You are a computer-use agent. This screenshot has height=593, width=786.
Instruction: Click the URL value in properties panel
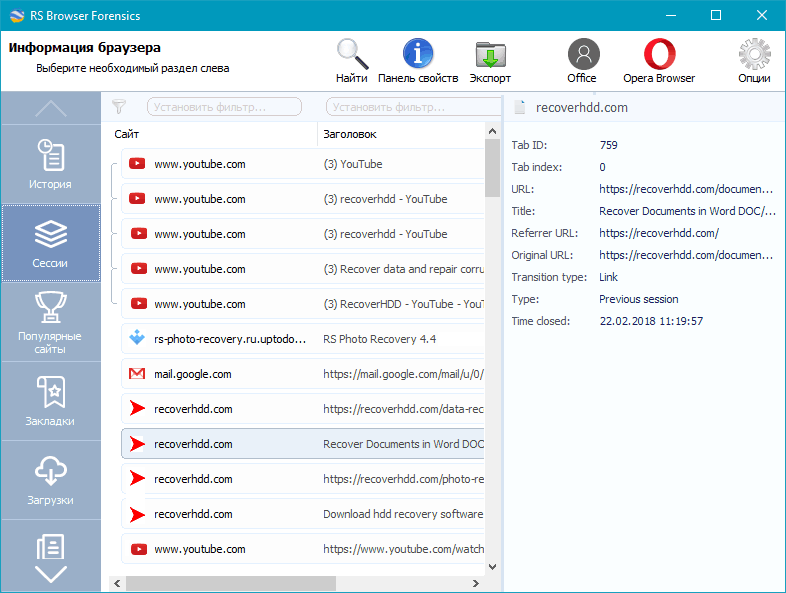pyautogui.click(x=686, y=189)
